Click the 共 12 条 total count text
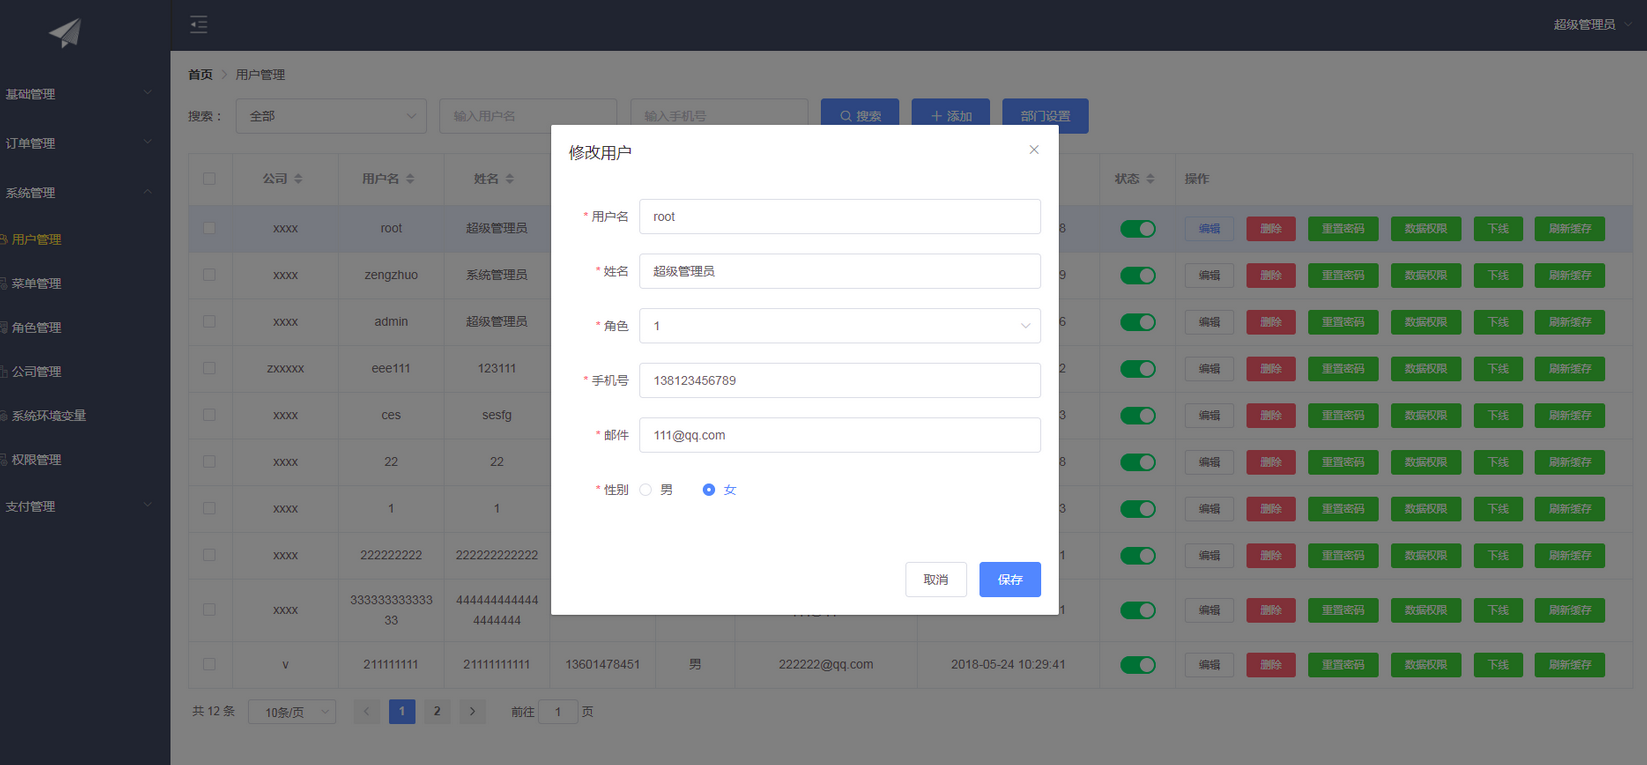The image size is (1647, 765). pyautogui.click(x=213, y=712)
